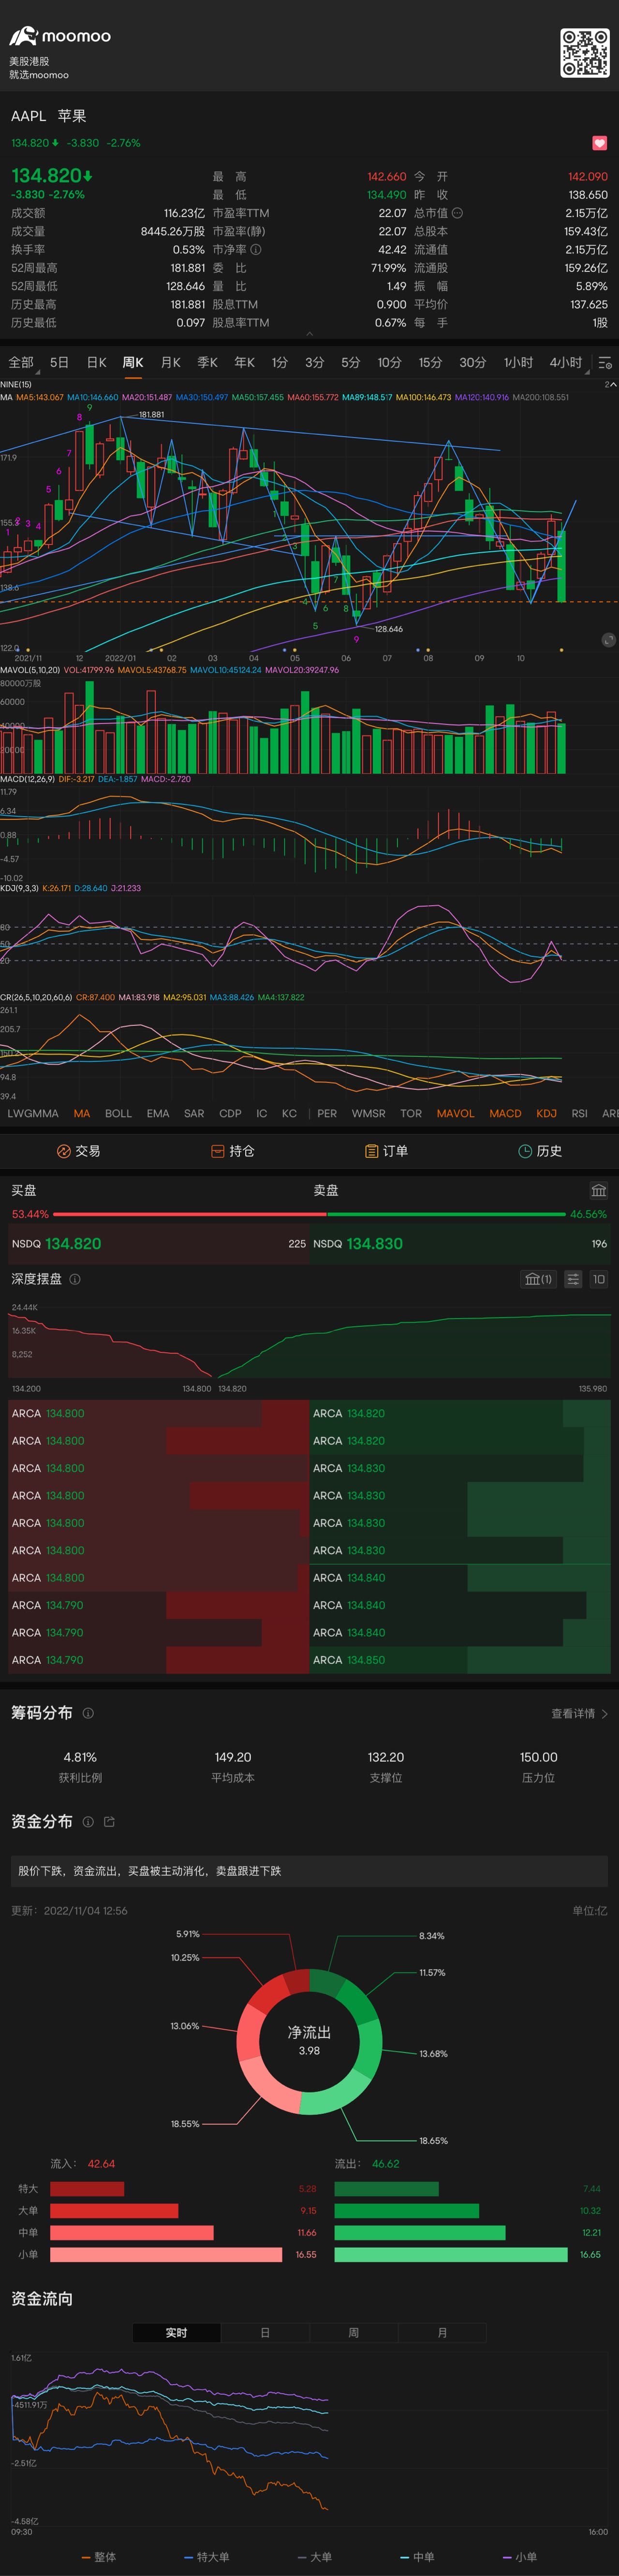The width and height of the screenshot is (619, 2576).
Task: Toggle 小单 line in flow legend
Action: point(520,2557)
